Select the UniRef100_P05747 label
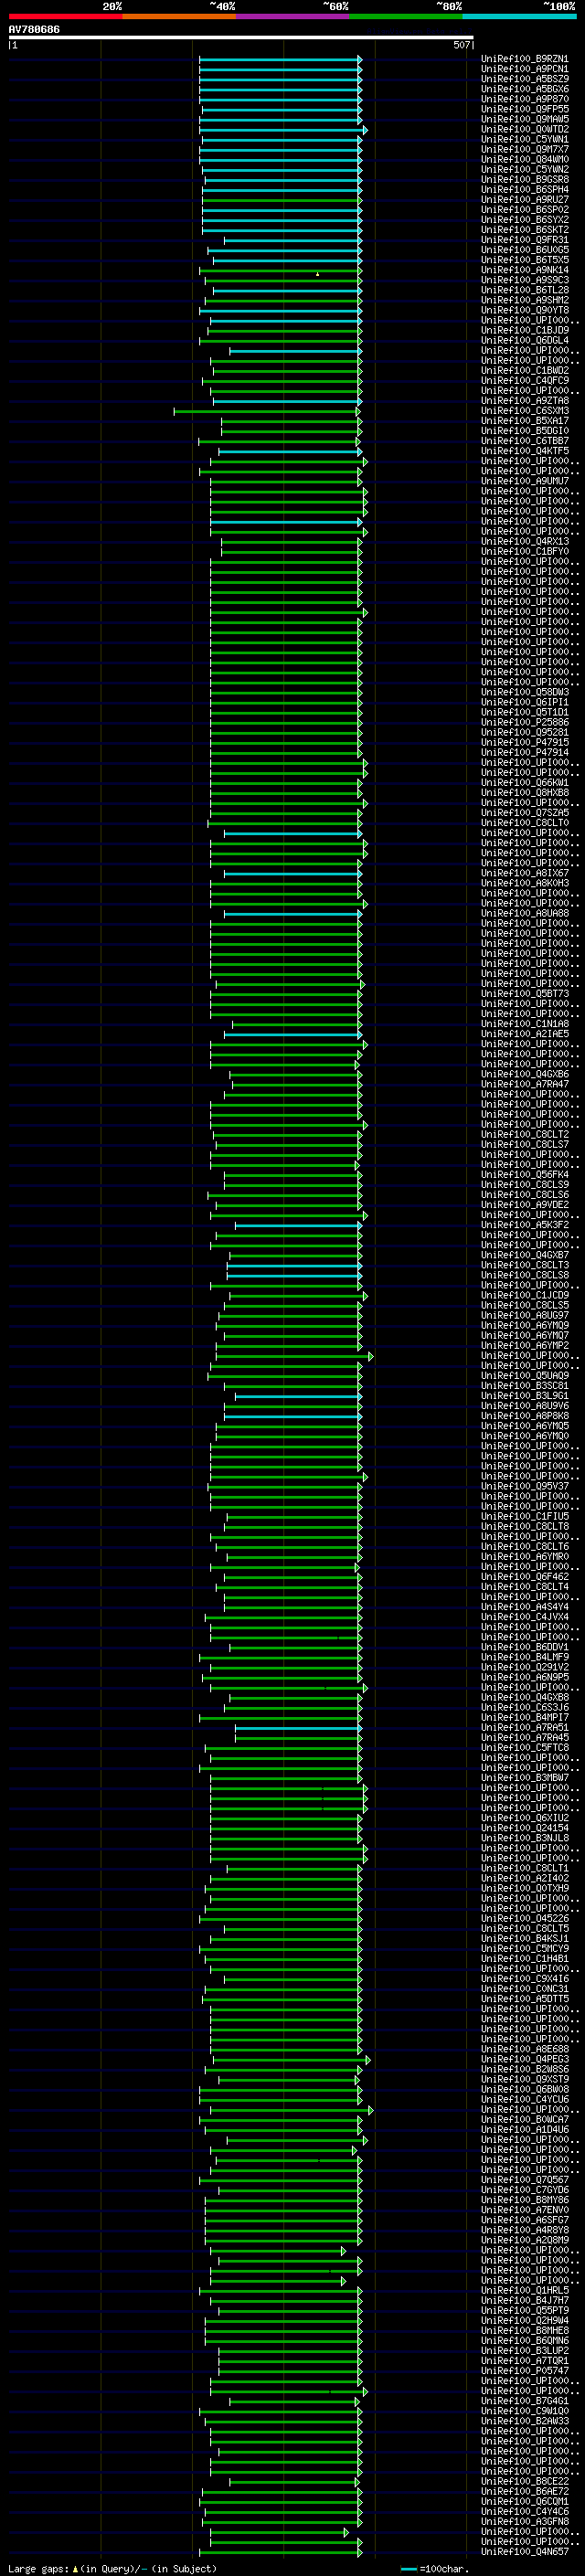This screenshot has width=585, height=2576. point(524,2371)
